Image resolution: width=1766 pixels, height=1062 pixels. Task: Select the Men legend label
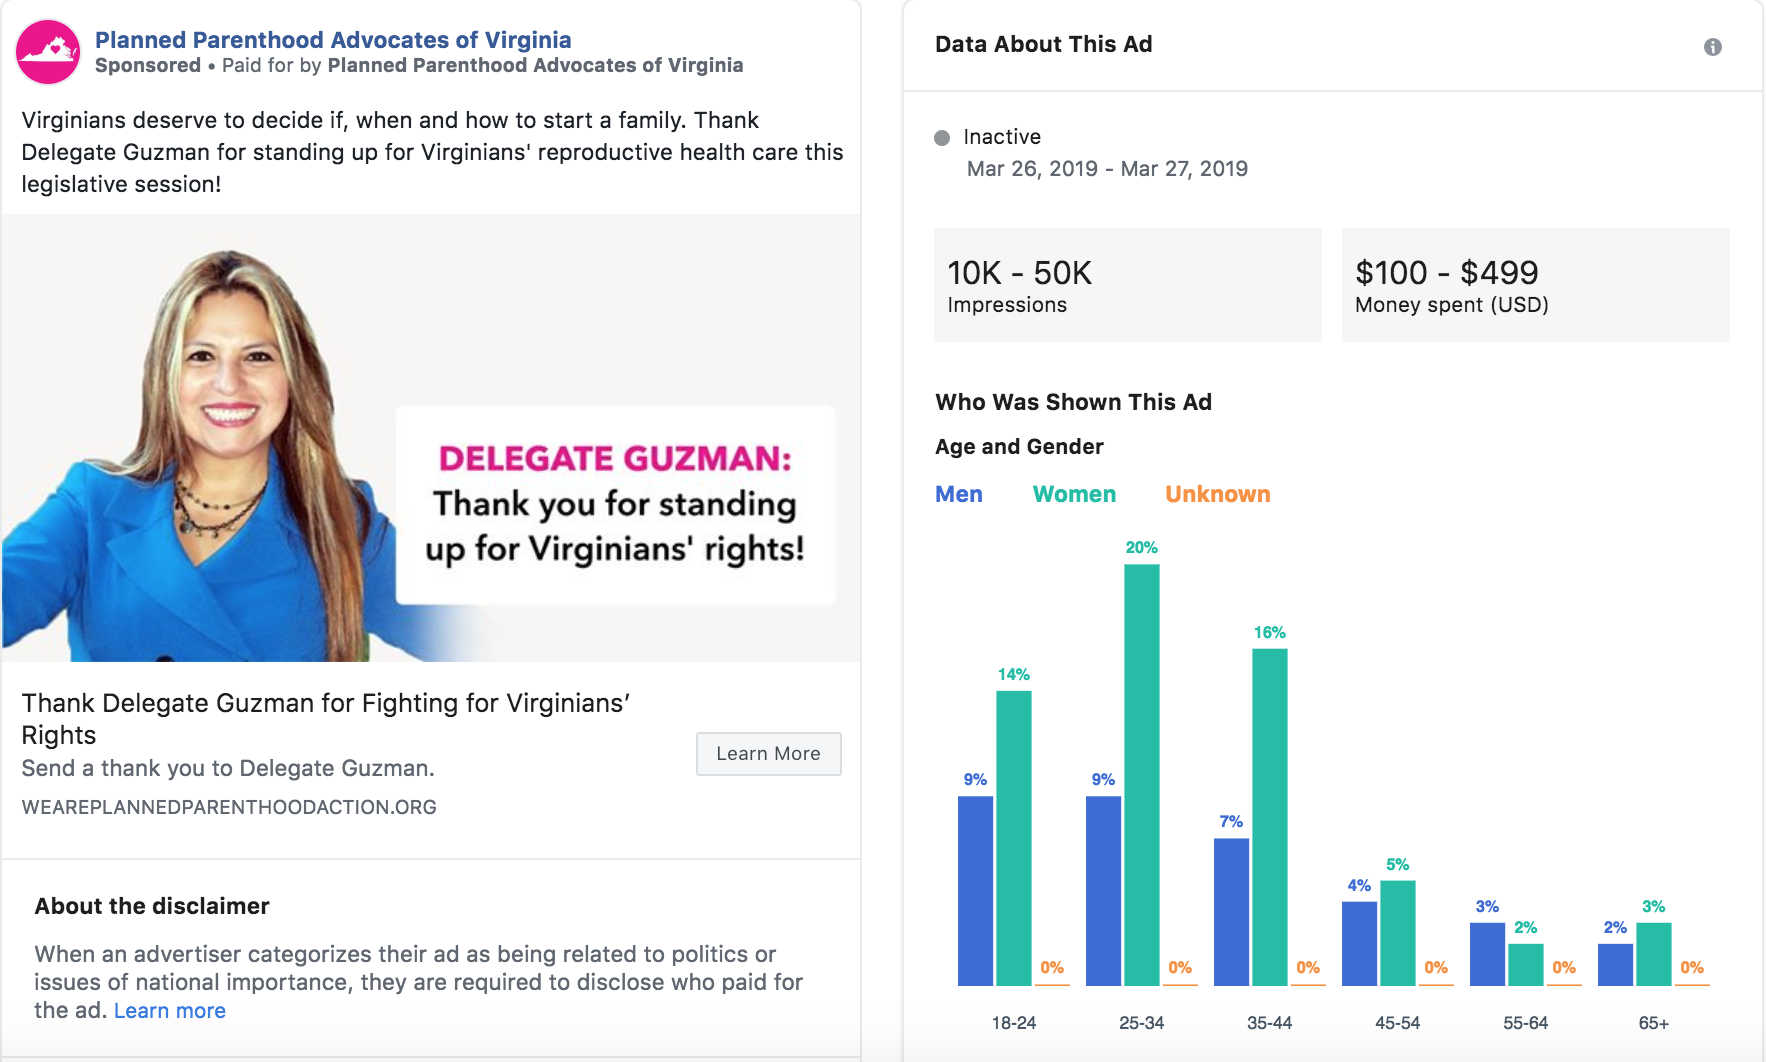point(959,494)
